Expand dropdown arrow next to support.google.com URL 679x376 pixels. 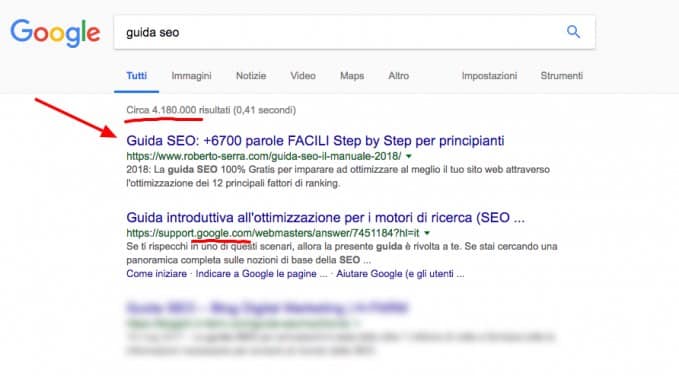427,233
